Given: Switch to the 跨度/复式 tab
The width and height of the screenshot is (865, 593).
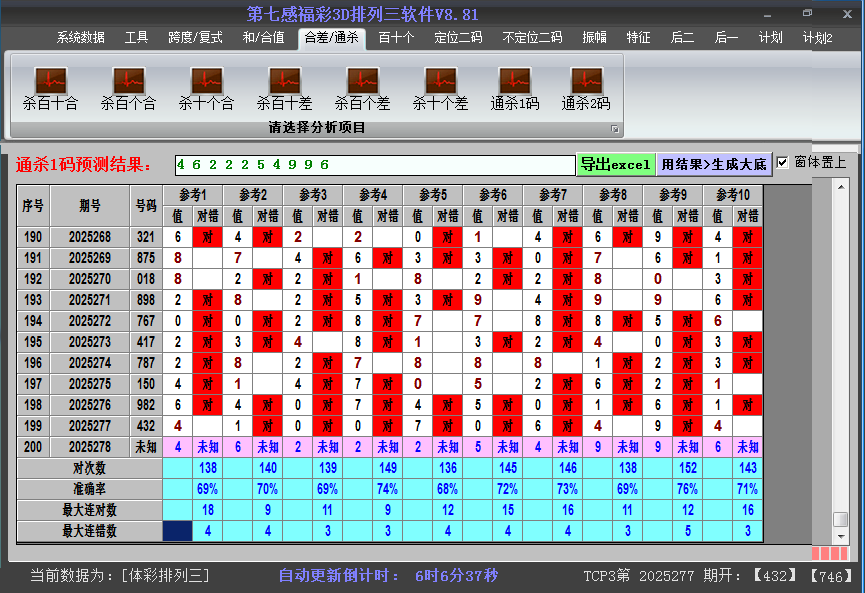Looking at the screenshot, I should [x=189, y=37].
